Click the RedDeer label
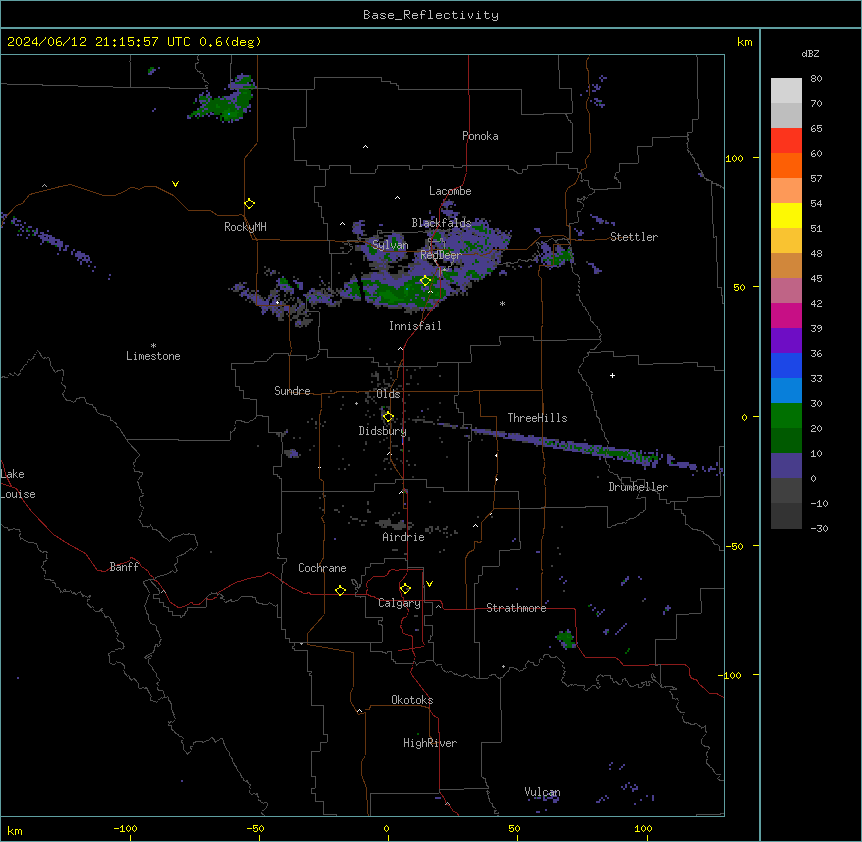The width and height of the screenshot is (862, 842). pyautogui.click(x=440, y=255)
